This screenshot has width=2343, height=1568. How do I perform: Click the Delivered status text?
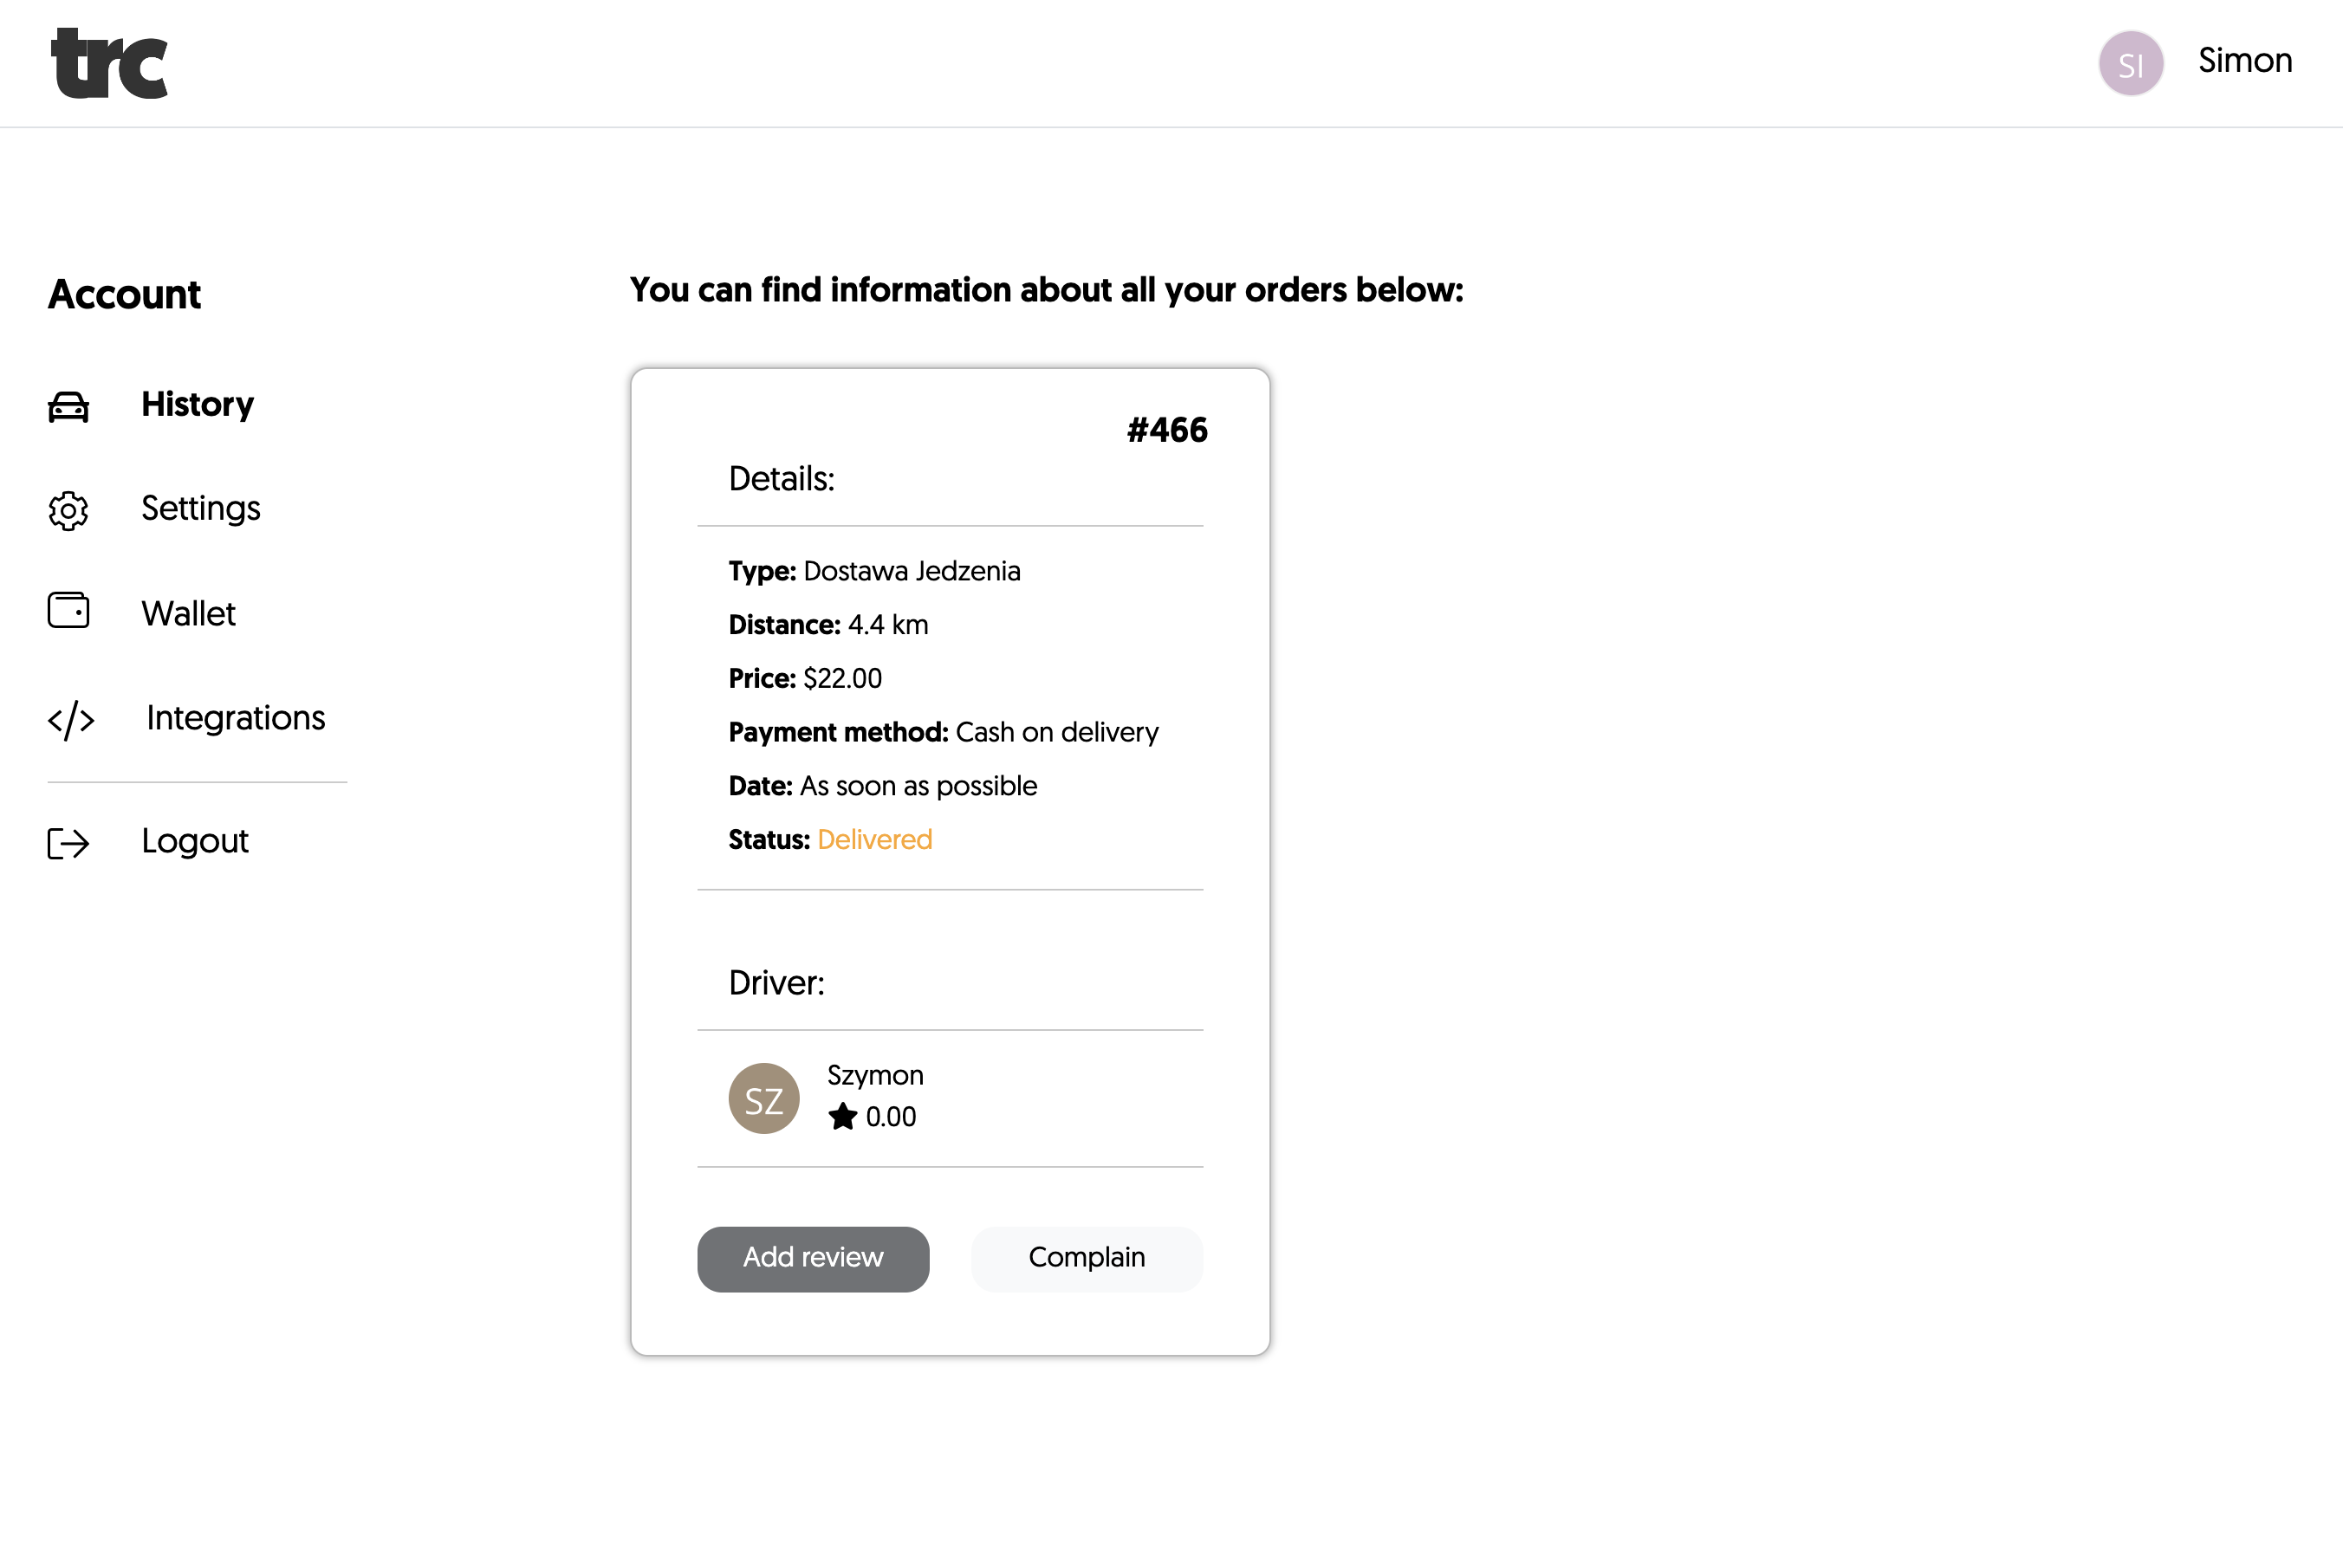(x=874, y=839)
